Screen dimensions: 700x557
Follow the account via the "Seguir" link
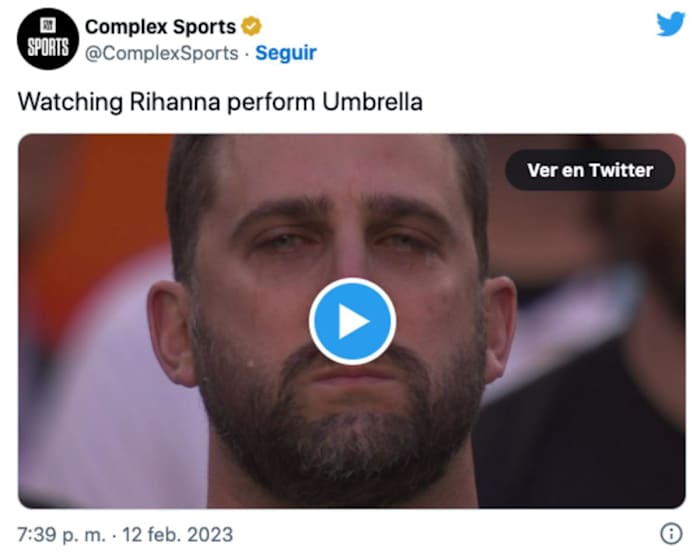click(x=286, y=52)
